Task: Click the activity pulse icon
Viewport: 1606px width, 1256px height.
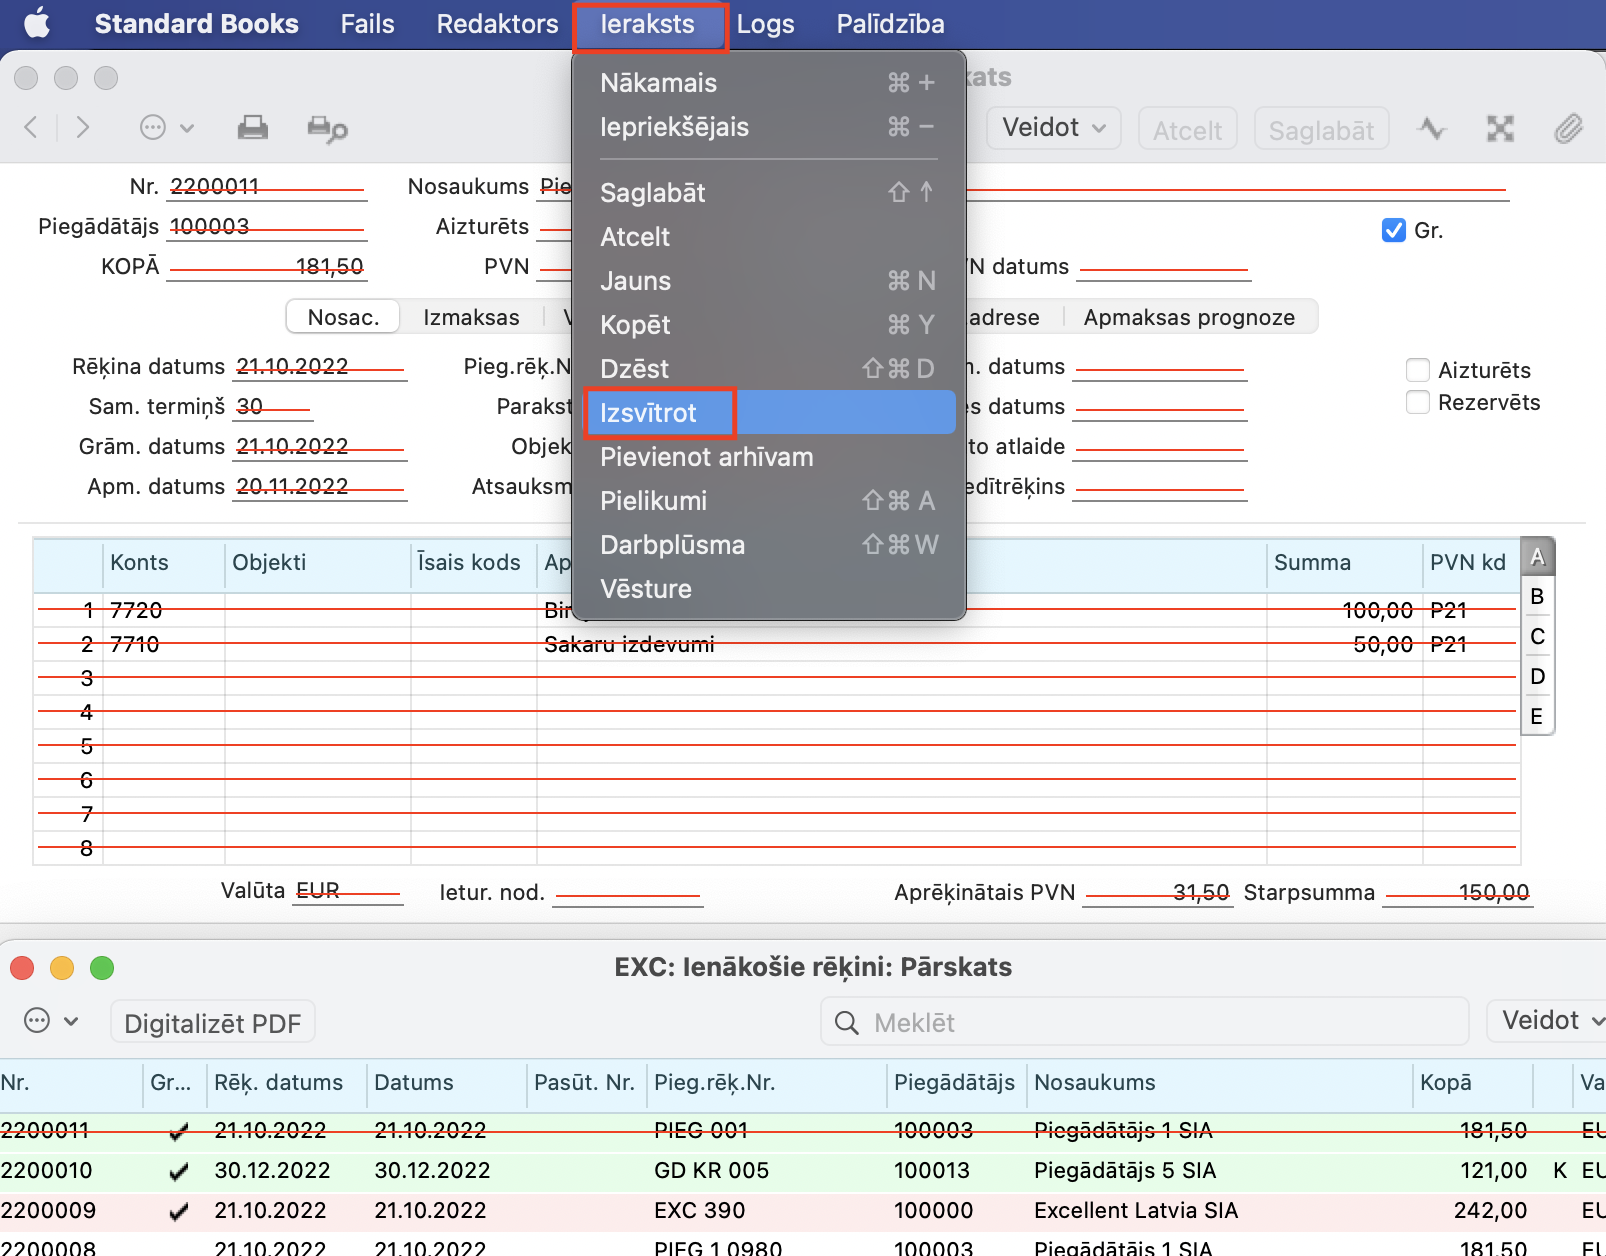Action: point(1432,128)
